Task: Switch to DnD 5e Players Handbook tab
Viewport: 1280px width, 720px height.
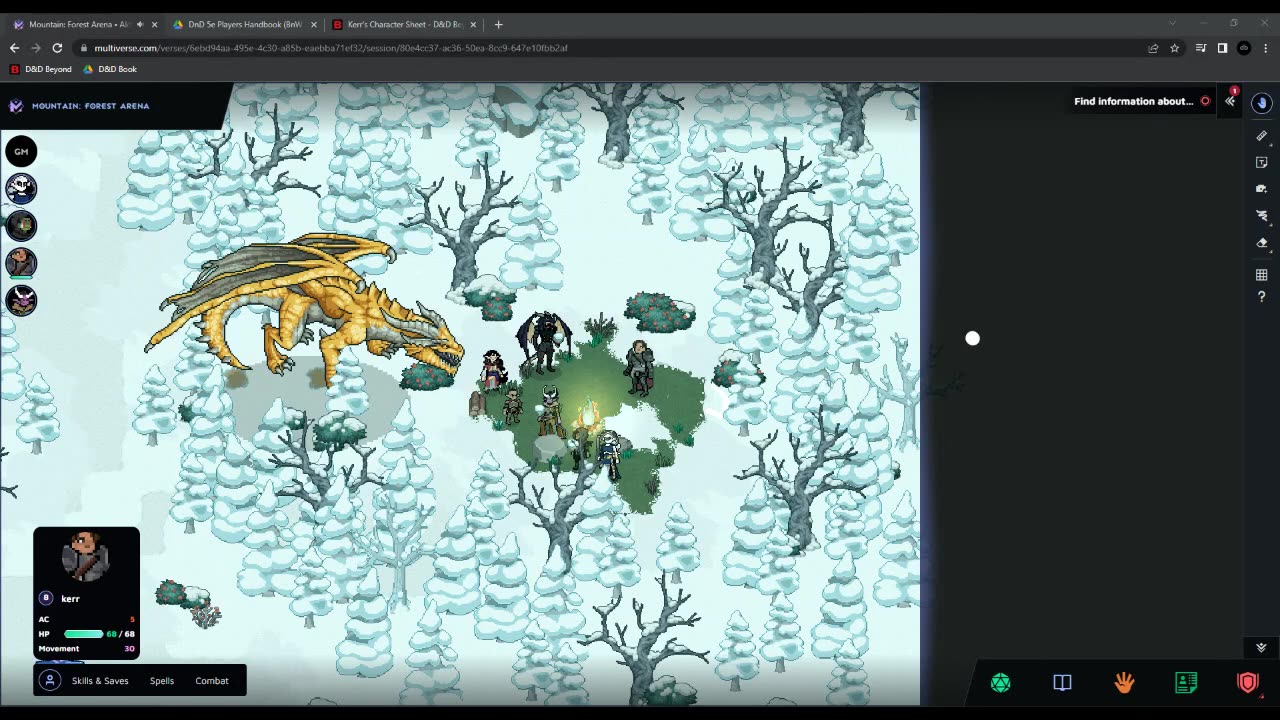Action: coord(245,24)
